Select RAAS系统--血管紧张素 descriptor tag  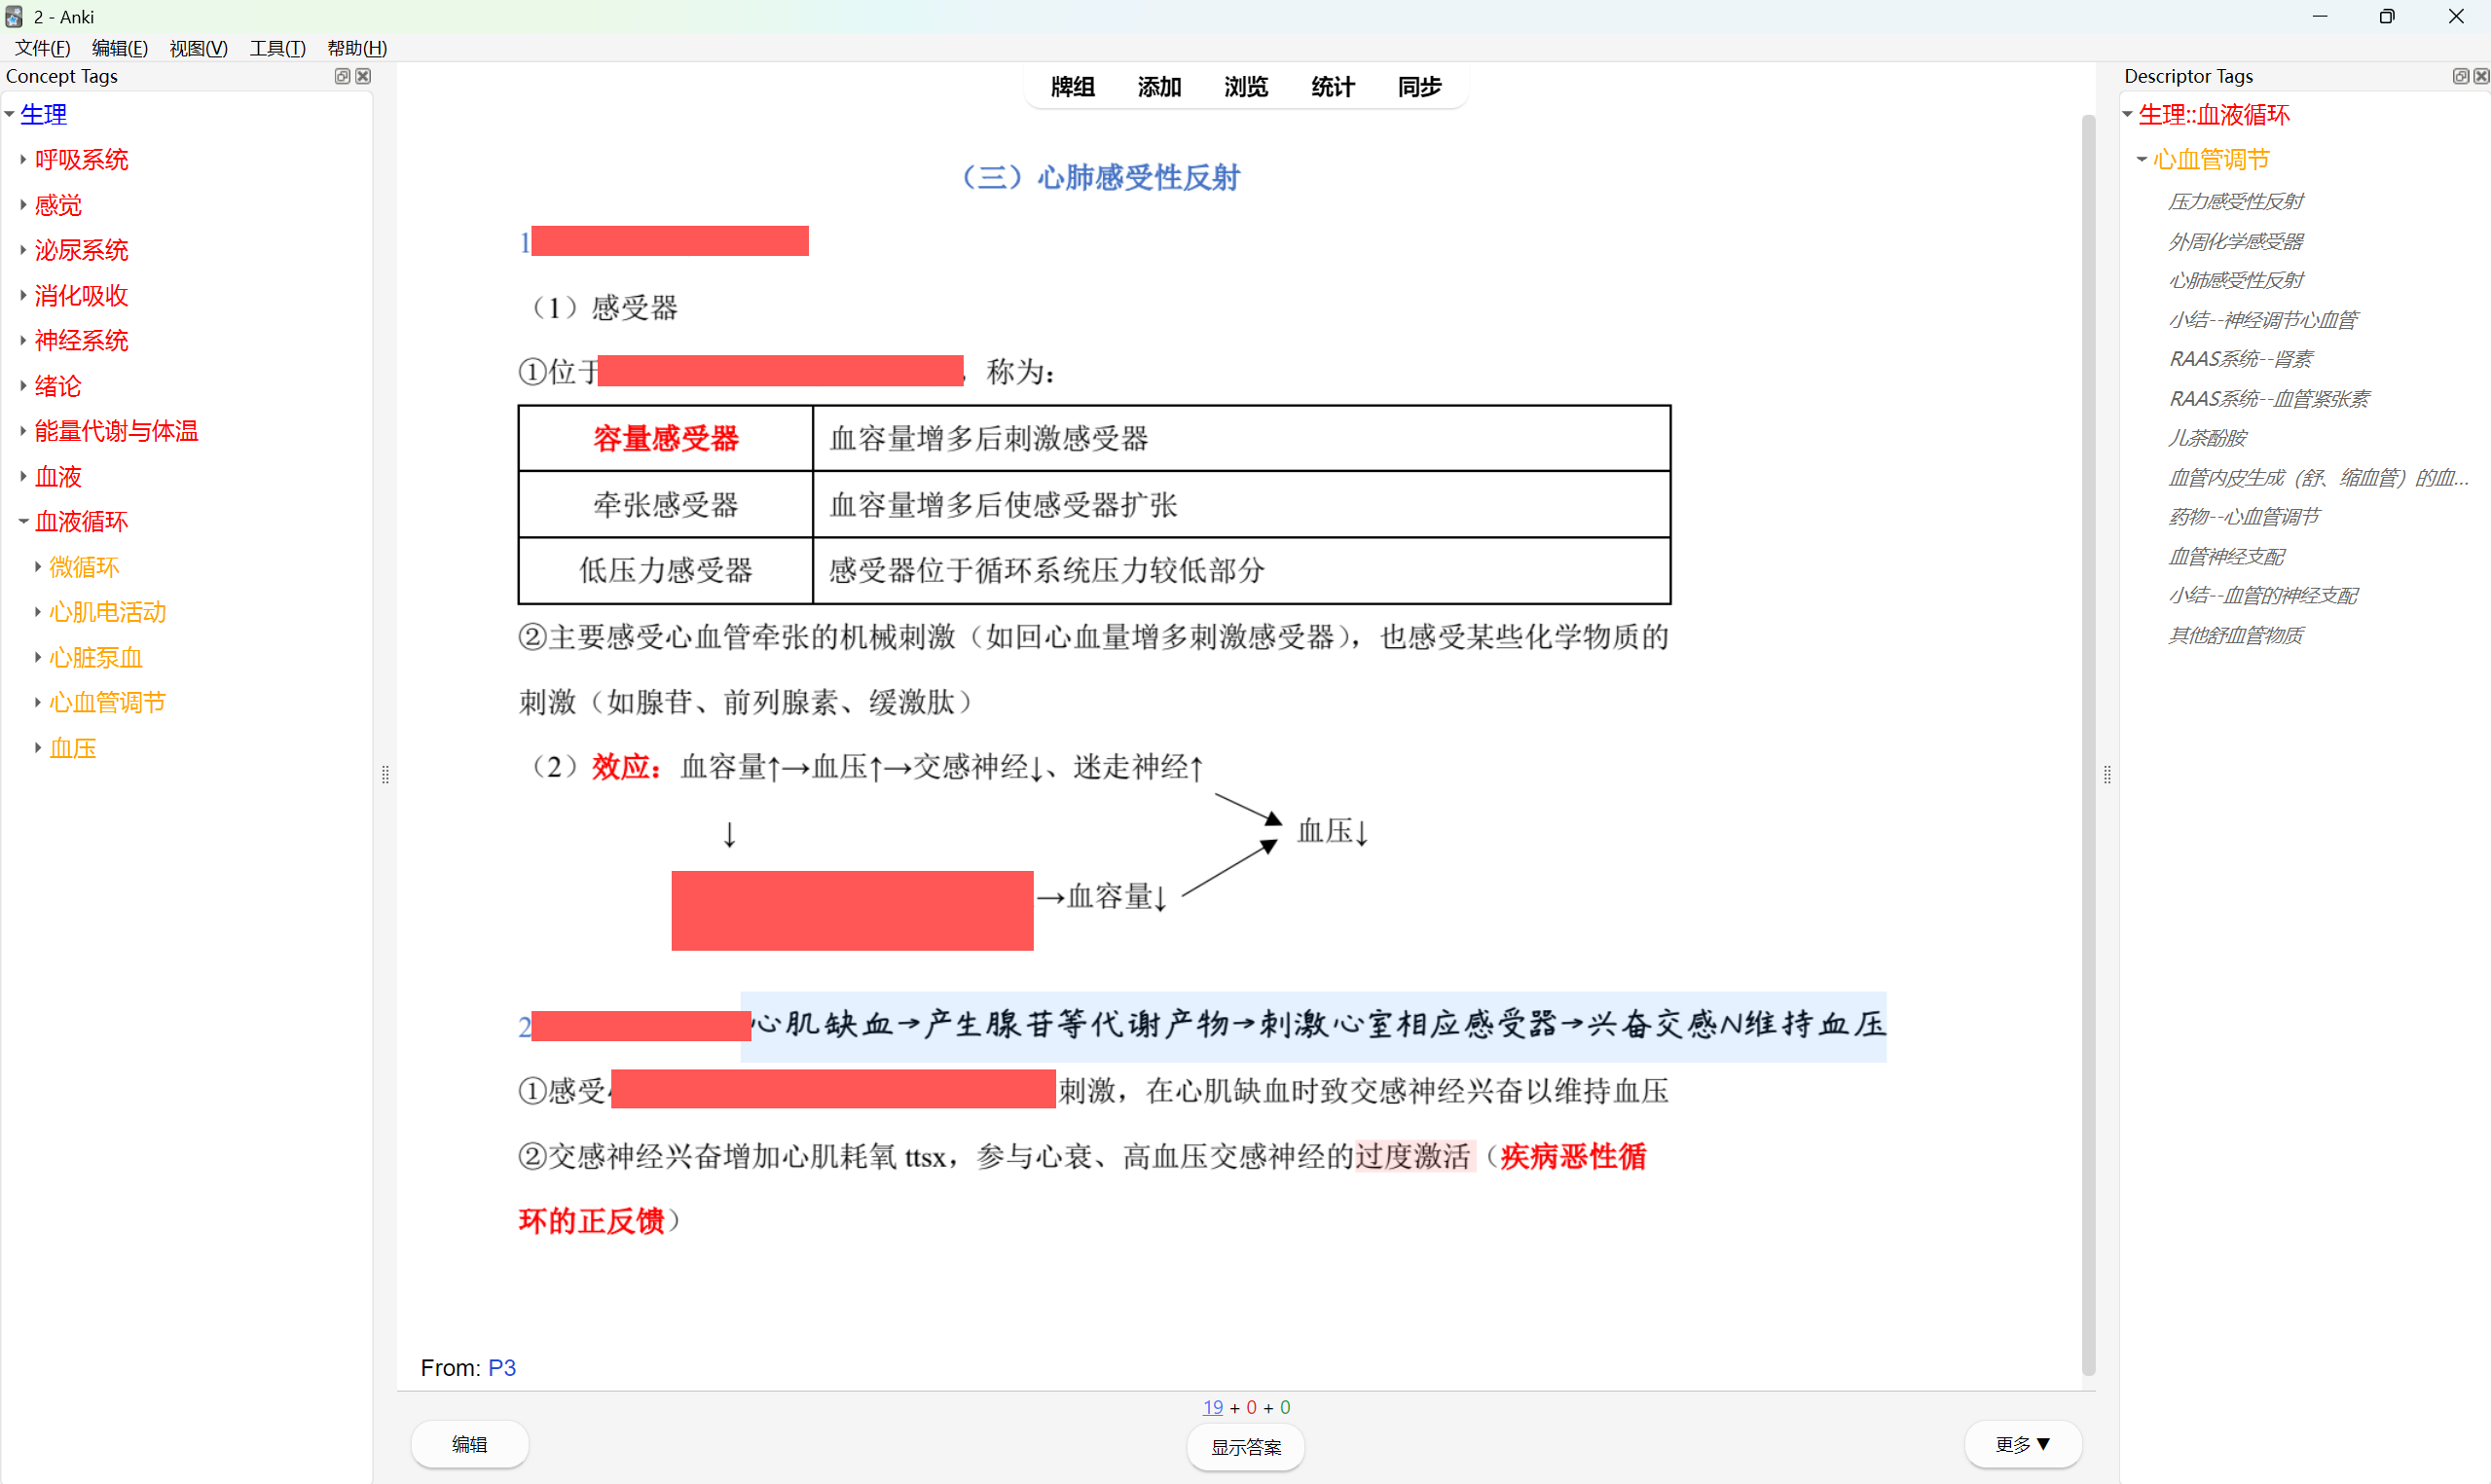click(x=2269, y=398)
